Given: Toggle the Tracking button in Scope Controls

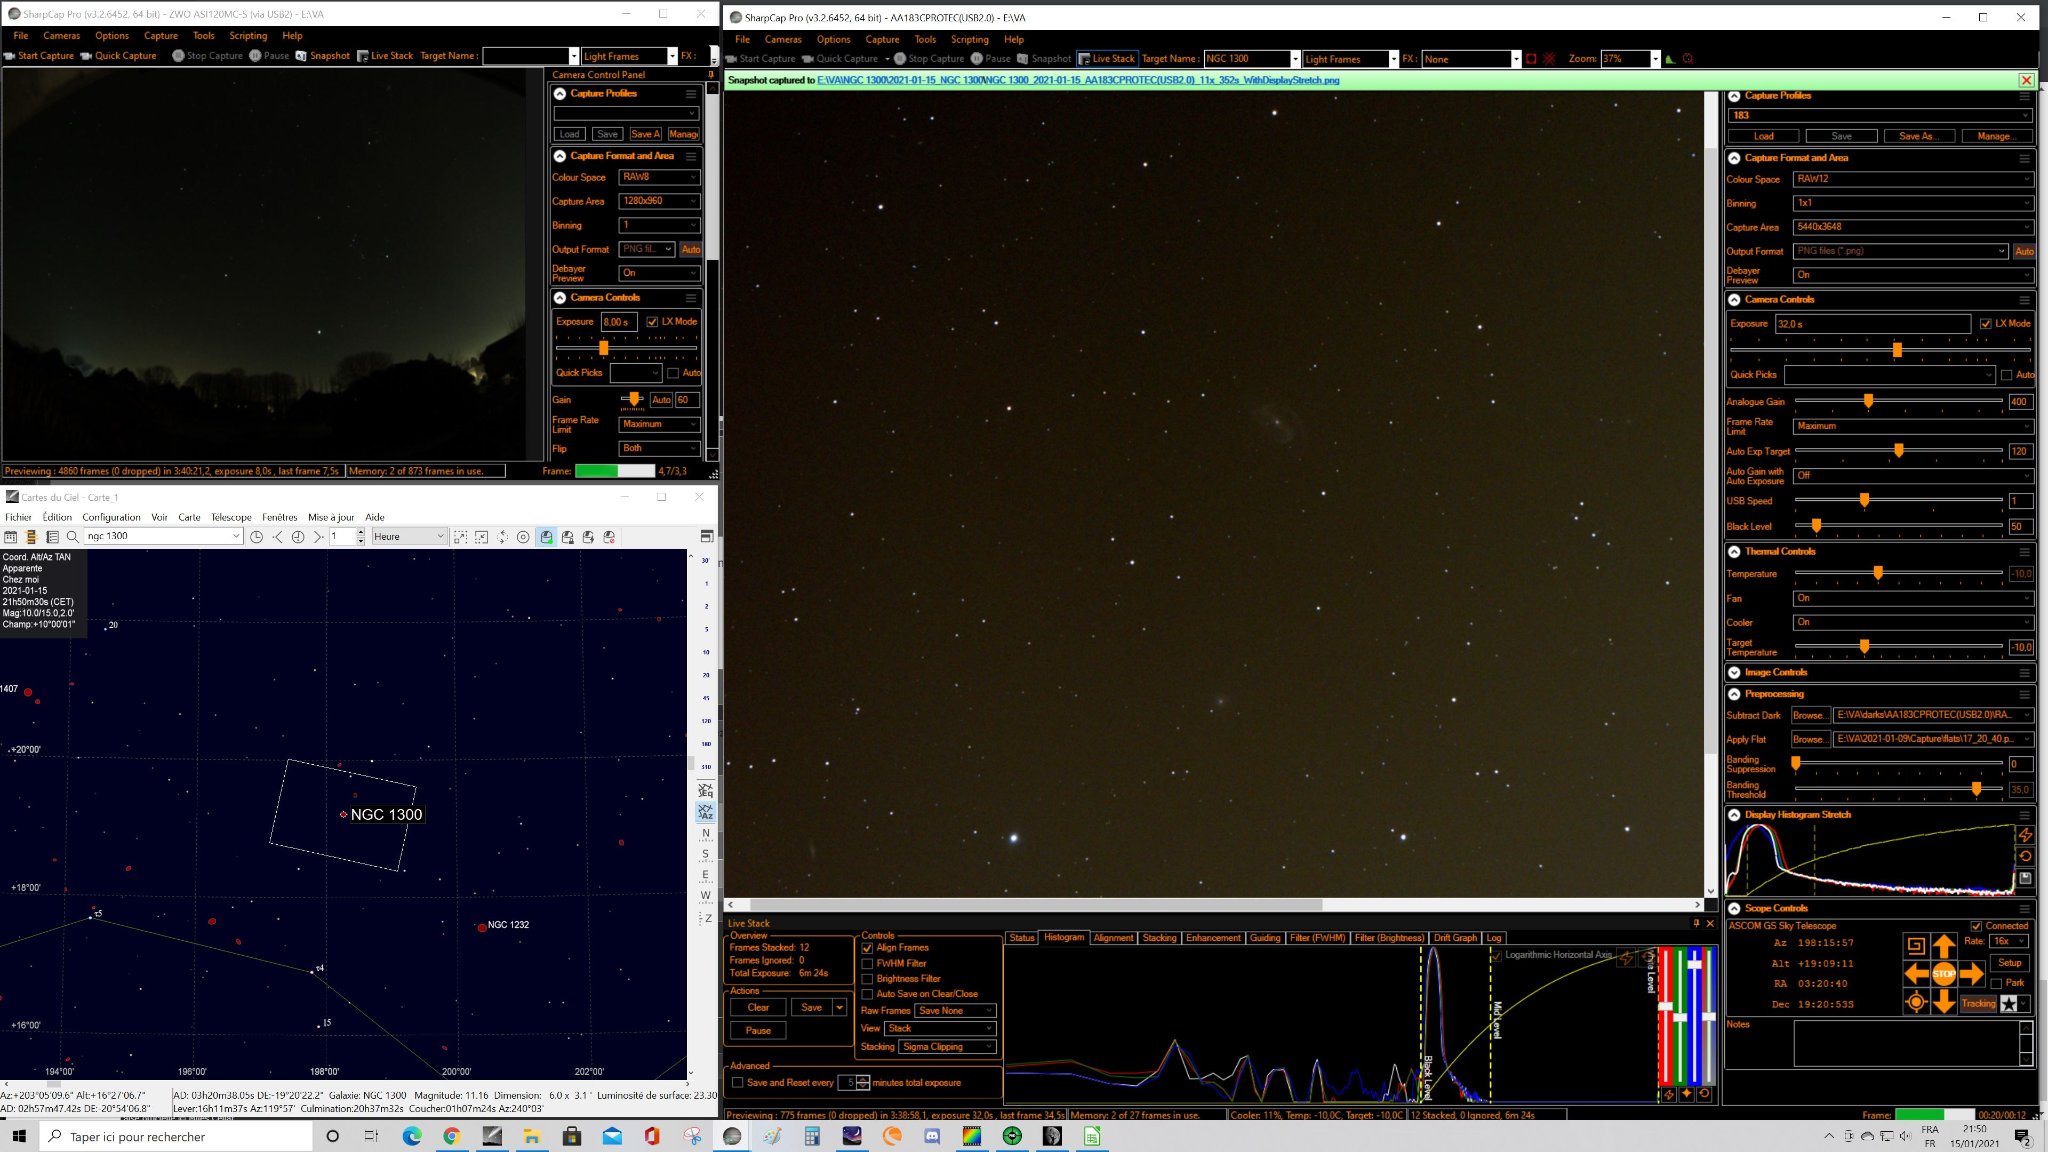Looking at the screenshot, I should click(x=1978, y=1004).
